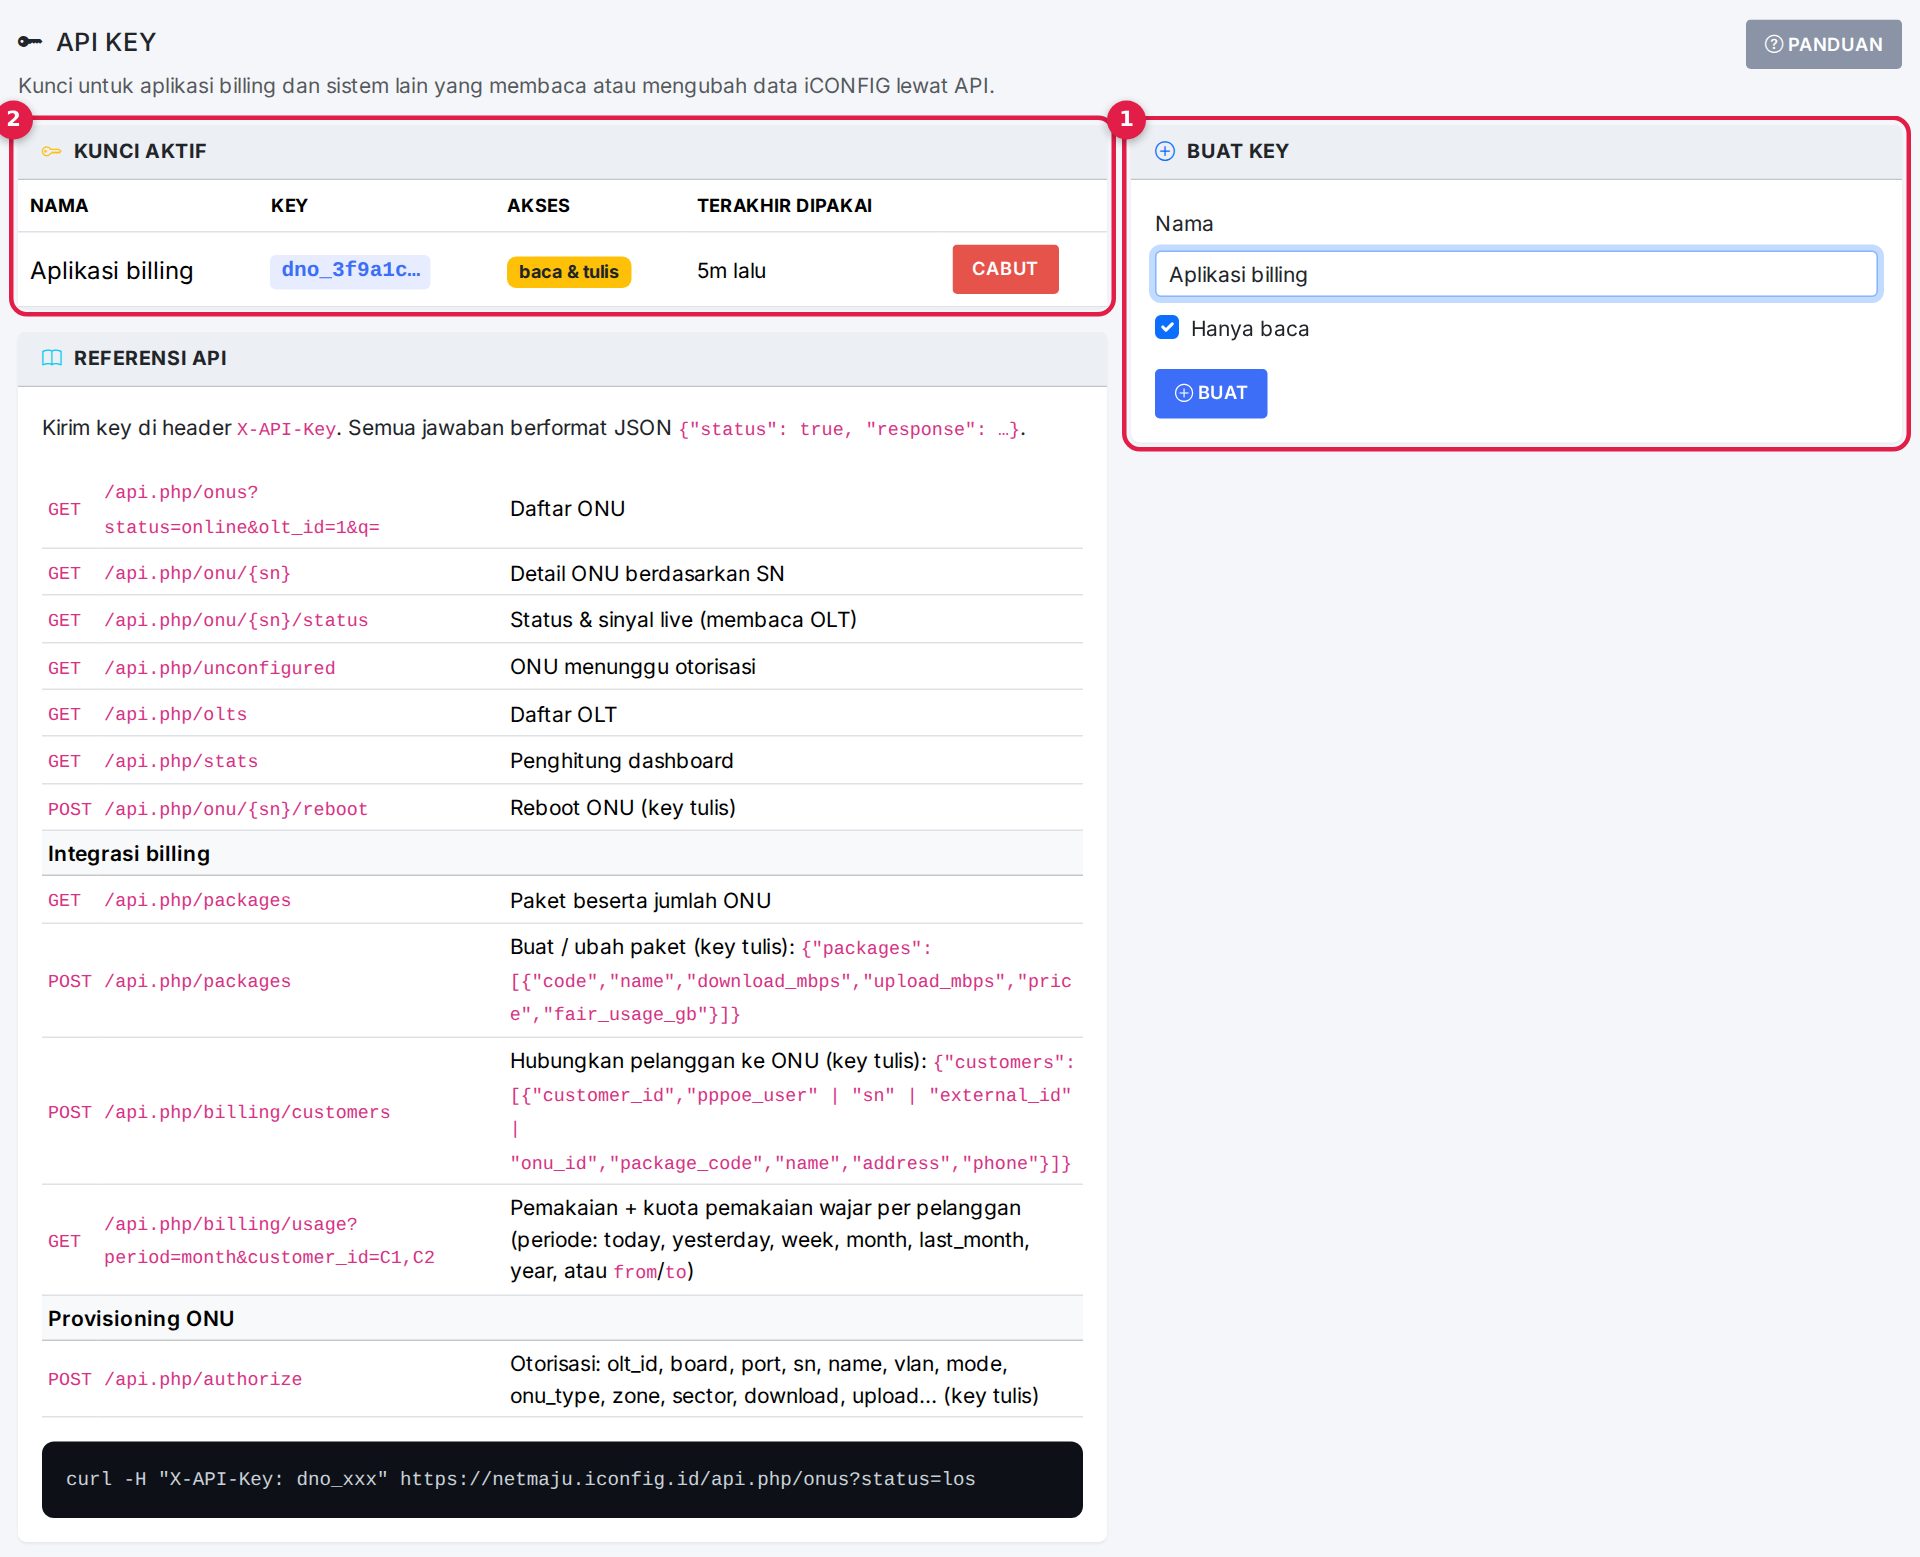Click the /api.php/billing/customers endpoint
This screenshot has width=1920, height=1557.
(247, 1112)
